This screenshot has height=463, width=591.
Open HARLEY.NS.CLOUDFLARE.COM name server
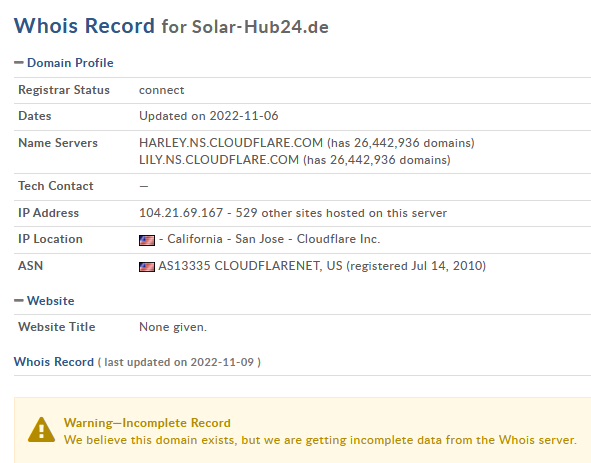click(x=231, y=143)
